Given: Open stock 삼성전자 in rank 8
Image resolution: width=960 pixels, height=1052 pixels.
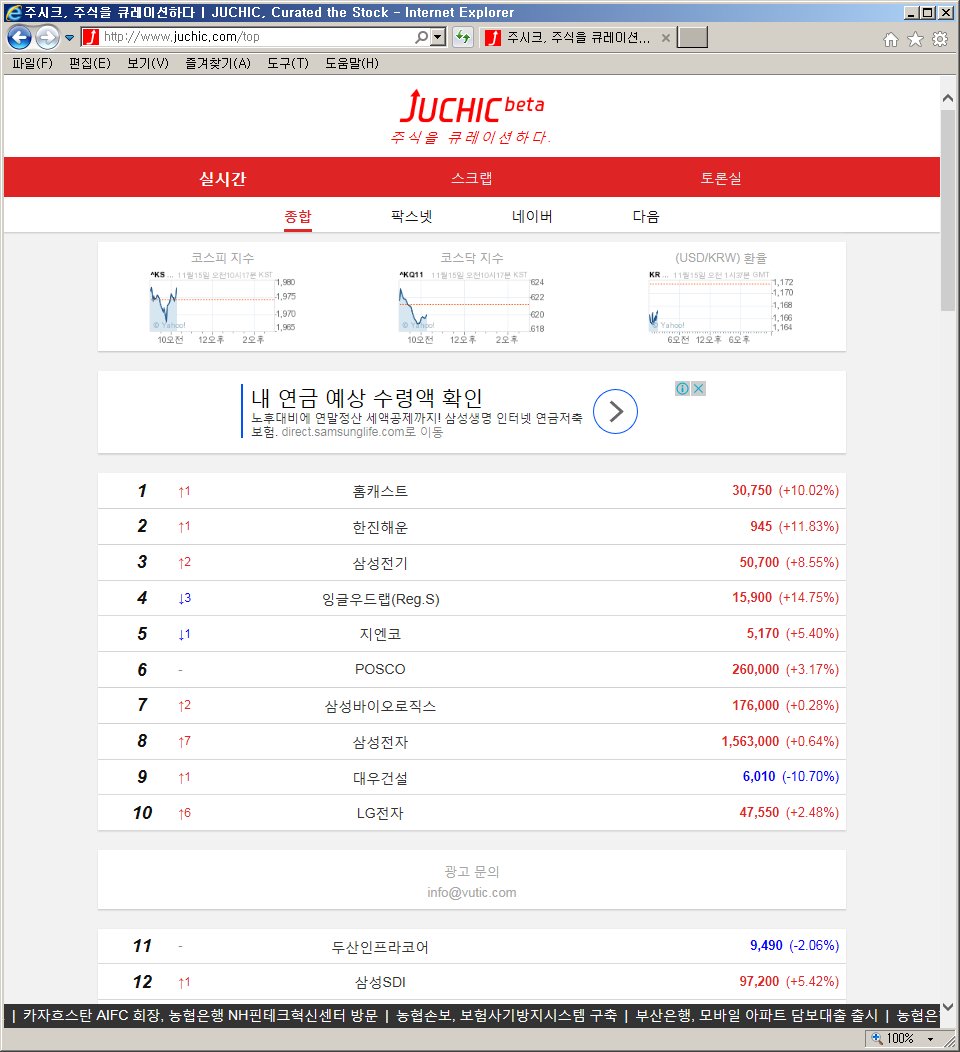Looking at the screenshot, I should tap(380, 742).
